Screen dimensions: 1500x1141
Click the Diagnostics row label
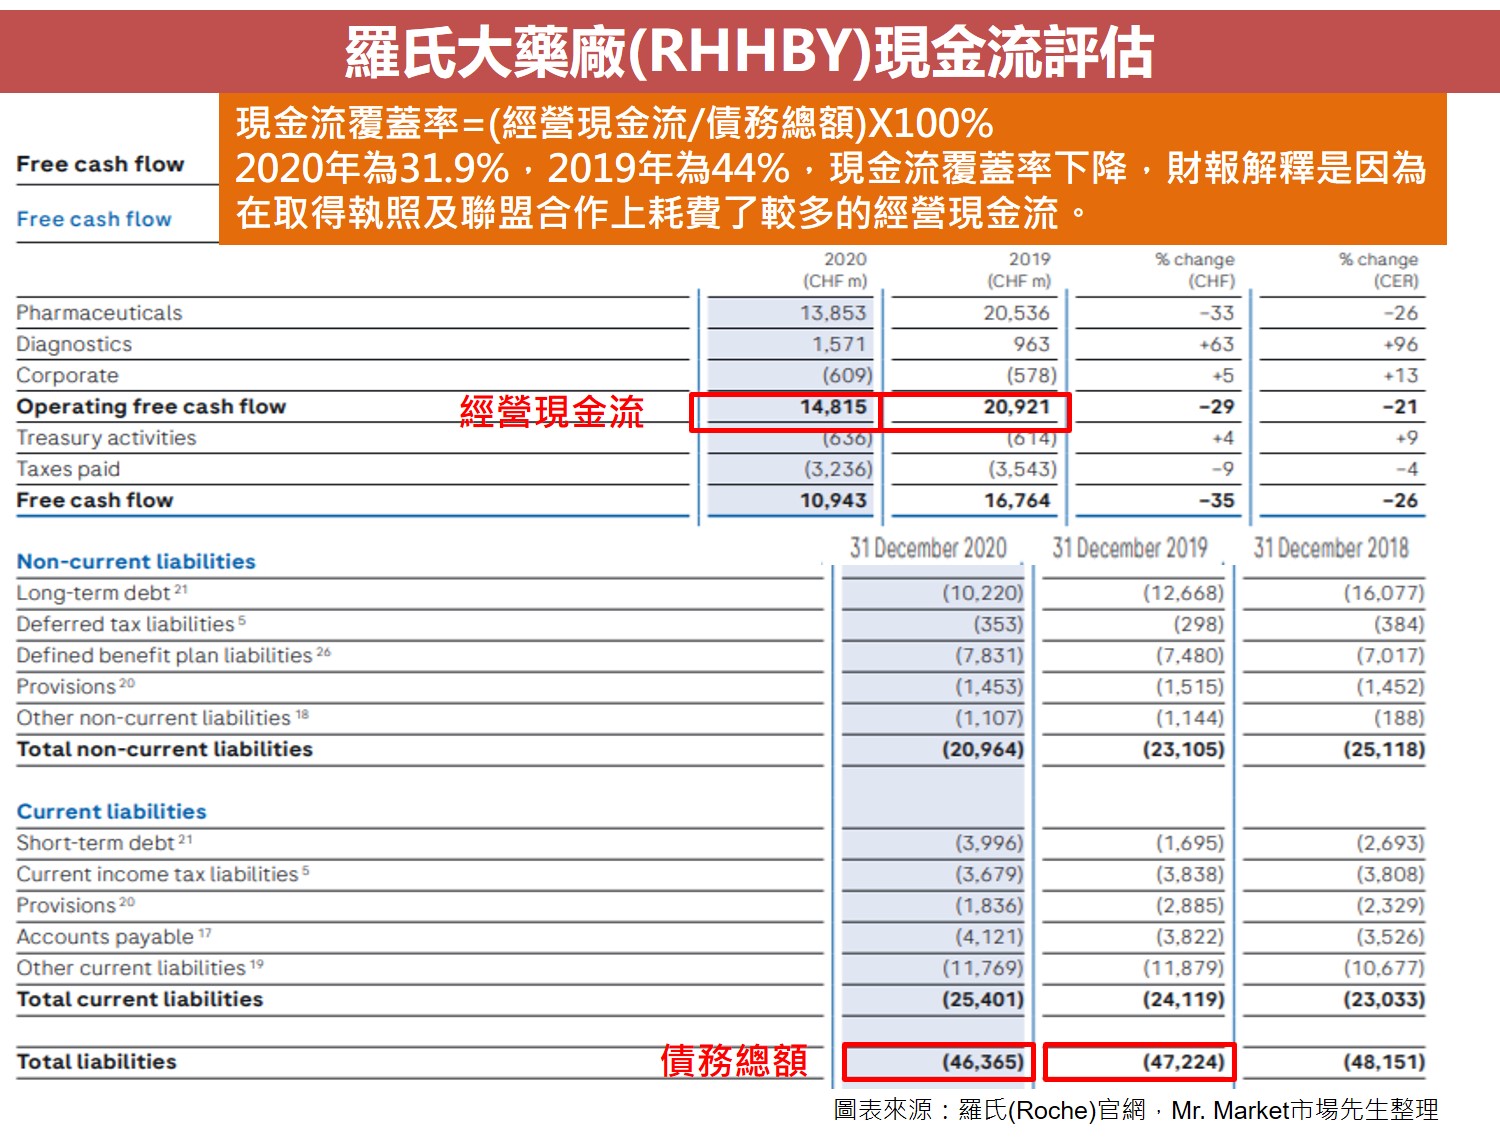click(74, 344)
